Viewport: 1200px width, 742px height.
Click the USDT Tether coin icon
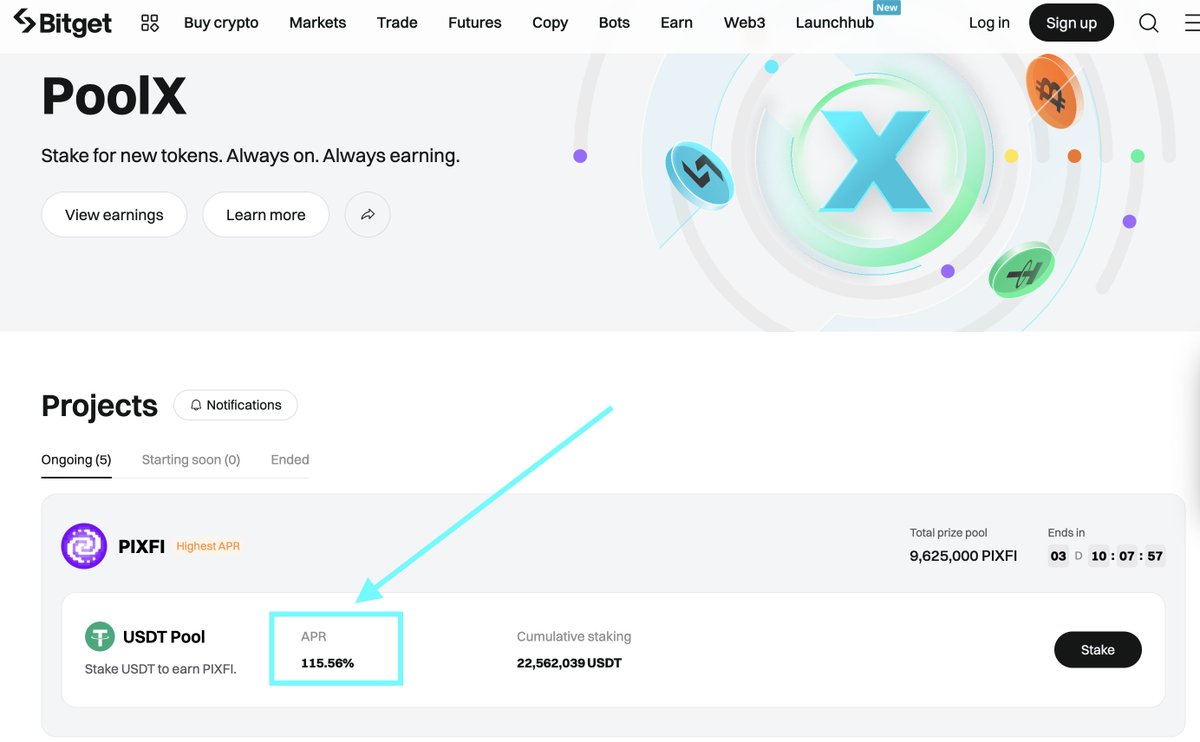pyautogui.click(x=100, y=636)
